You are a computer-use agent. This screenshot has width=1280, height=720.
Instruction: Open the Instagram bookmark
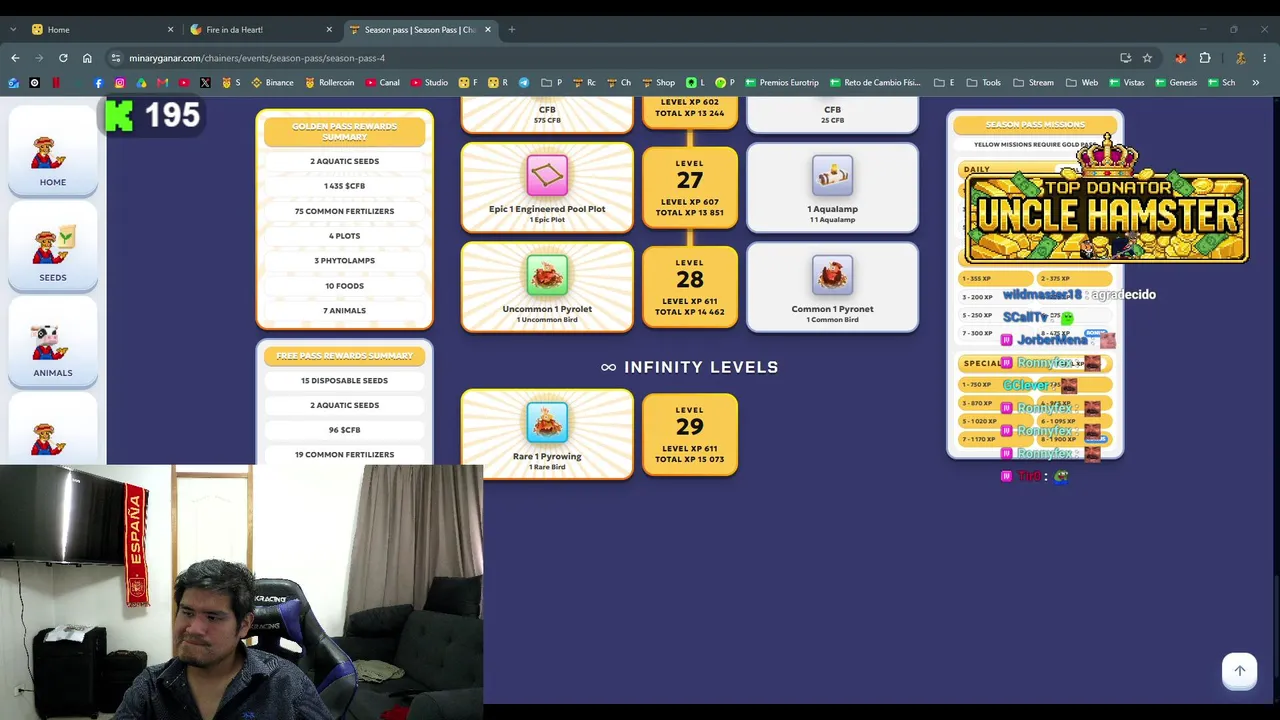tap(120, 82)
